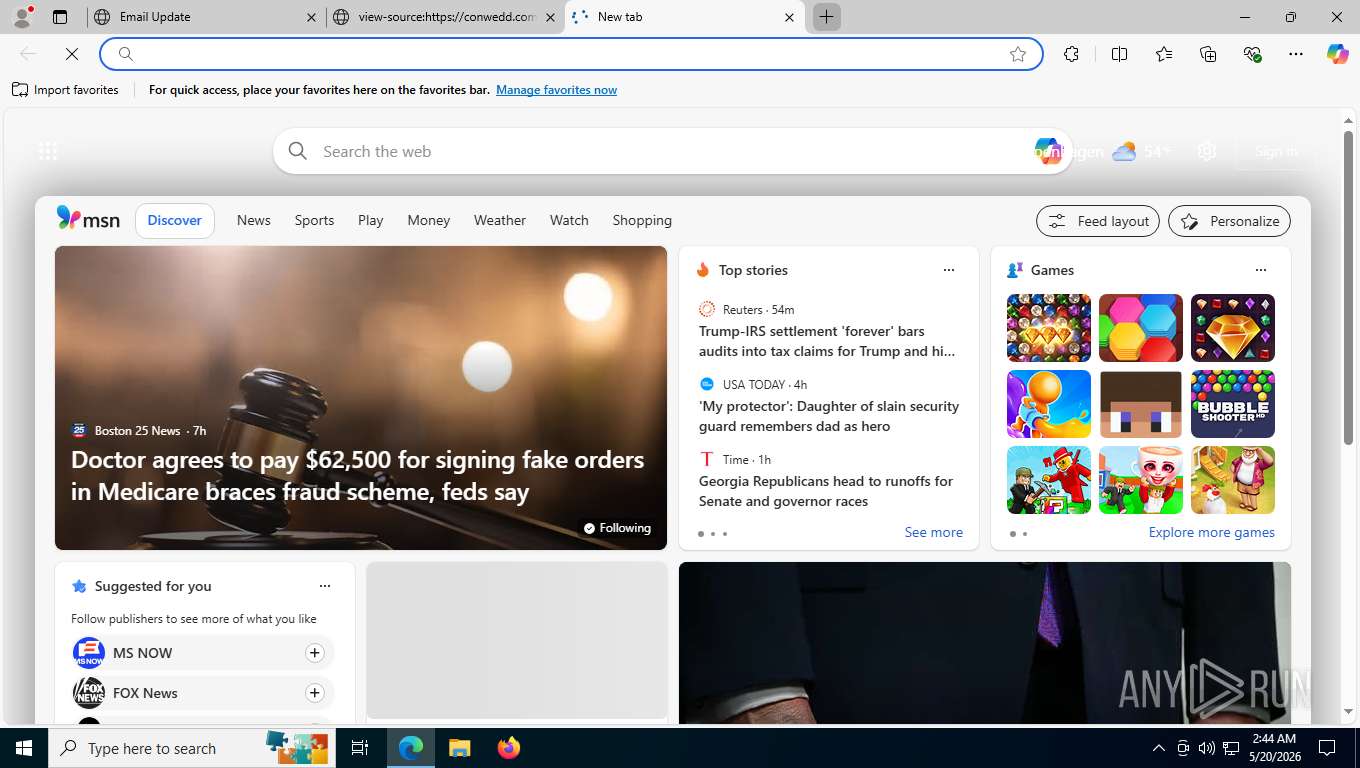Click the Personalize button
The width and height of the screenshot is (1360, 768).
click(x=1229, y=221)
